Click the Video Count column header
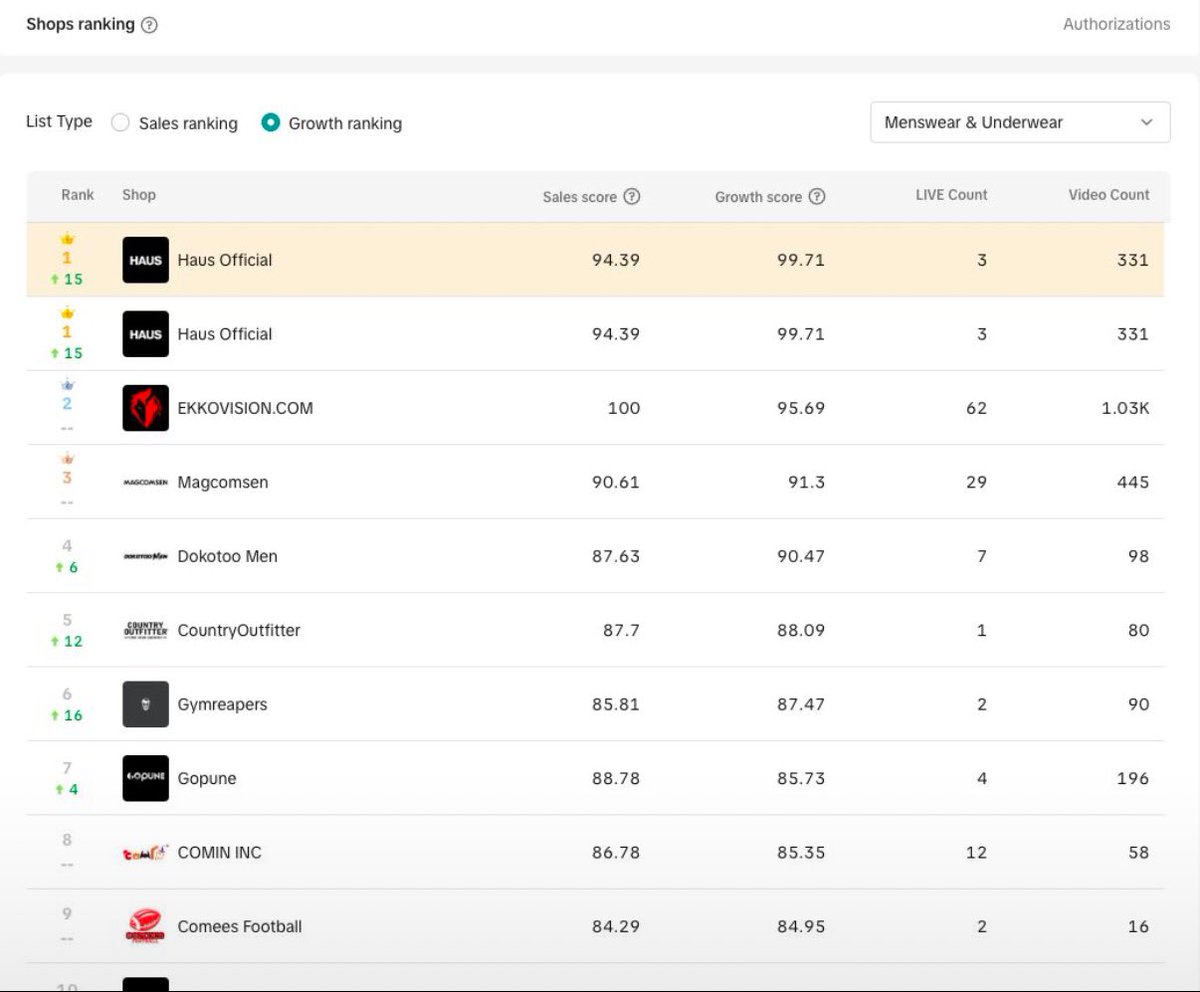 1109,195
